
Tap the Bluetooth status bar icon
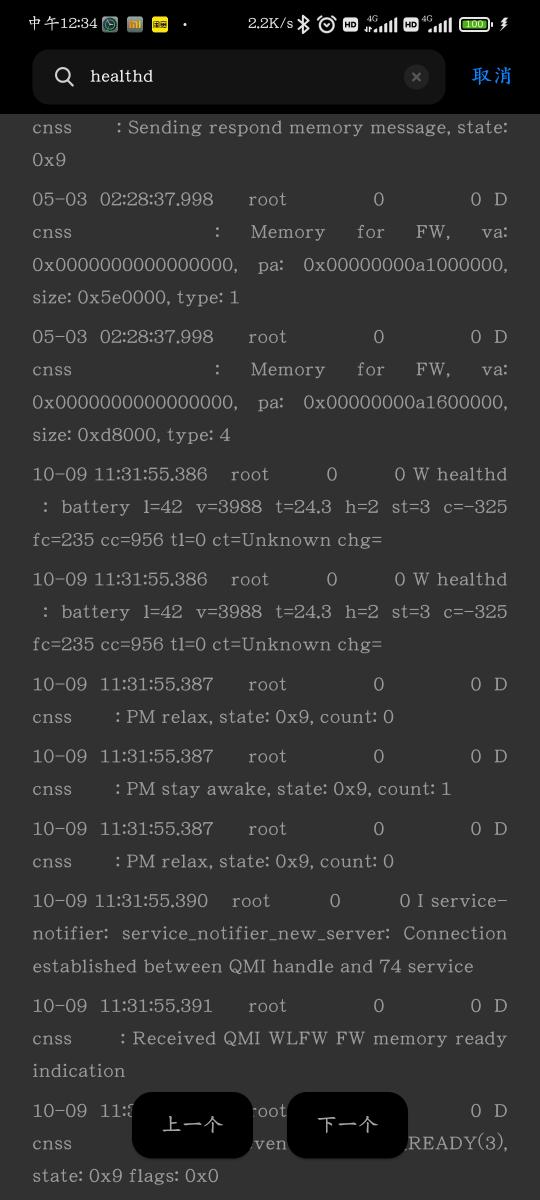pyautogui.click(x=304, y=23)
